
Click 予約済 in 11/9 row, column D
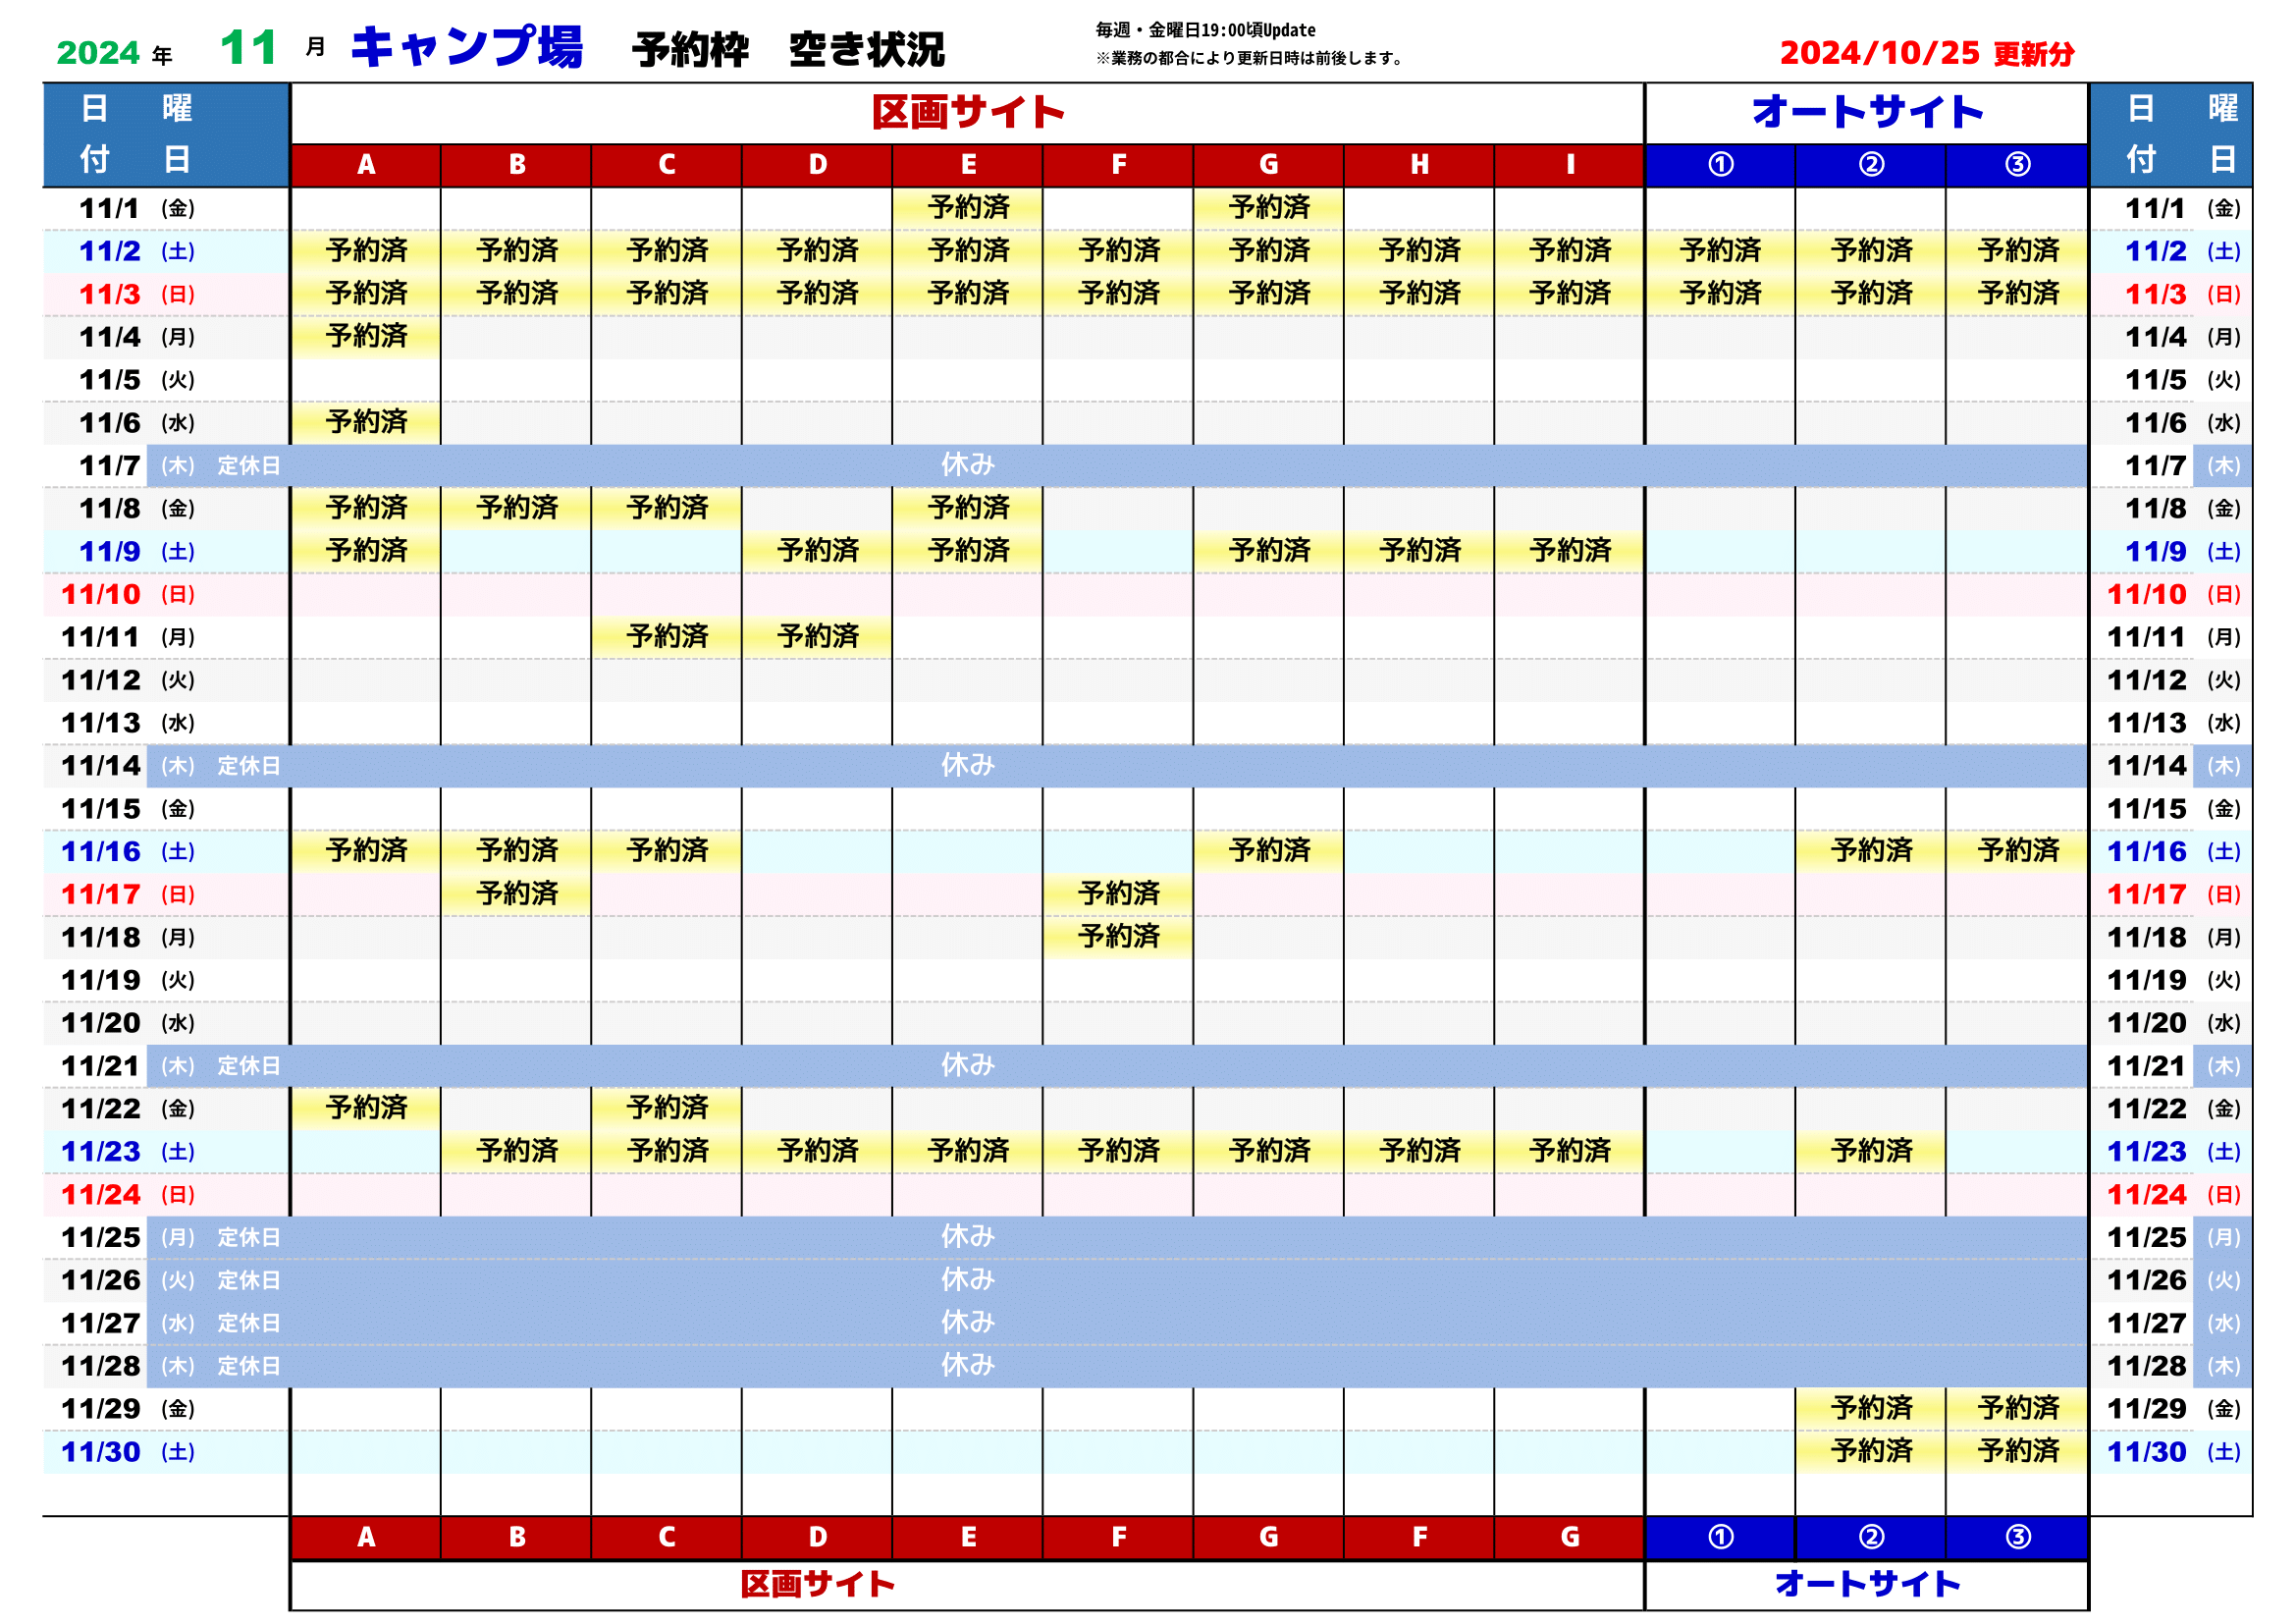pyautogui.click(x=818, y=551)
